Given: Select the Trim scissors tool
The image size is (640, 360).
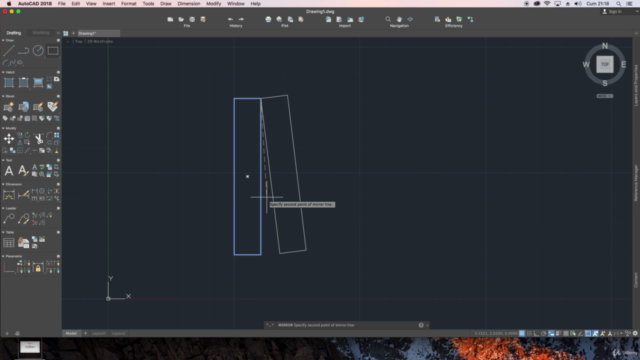Looking at the screenshot, I should pos(38,139).
